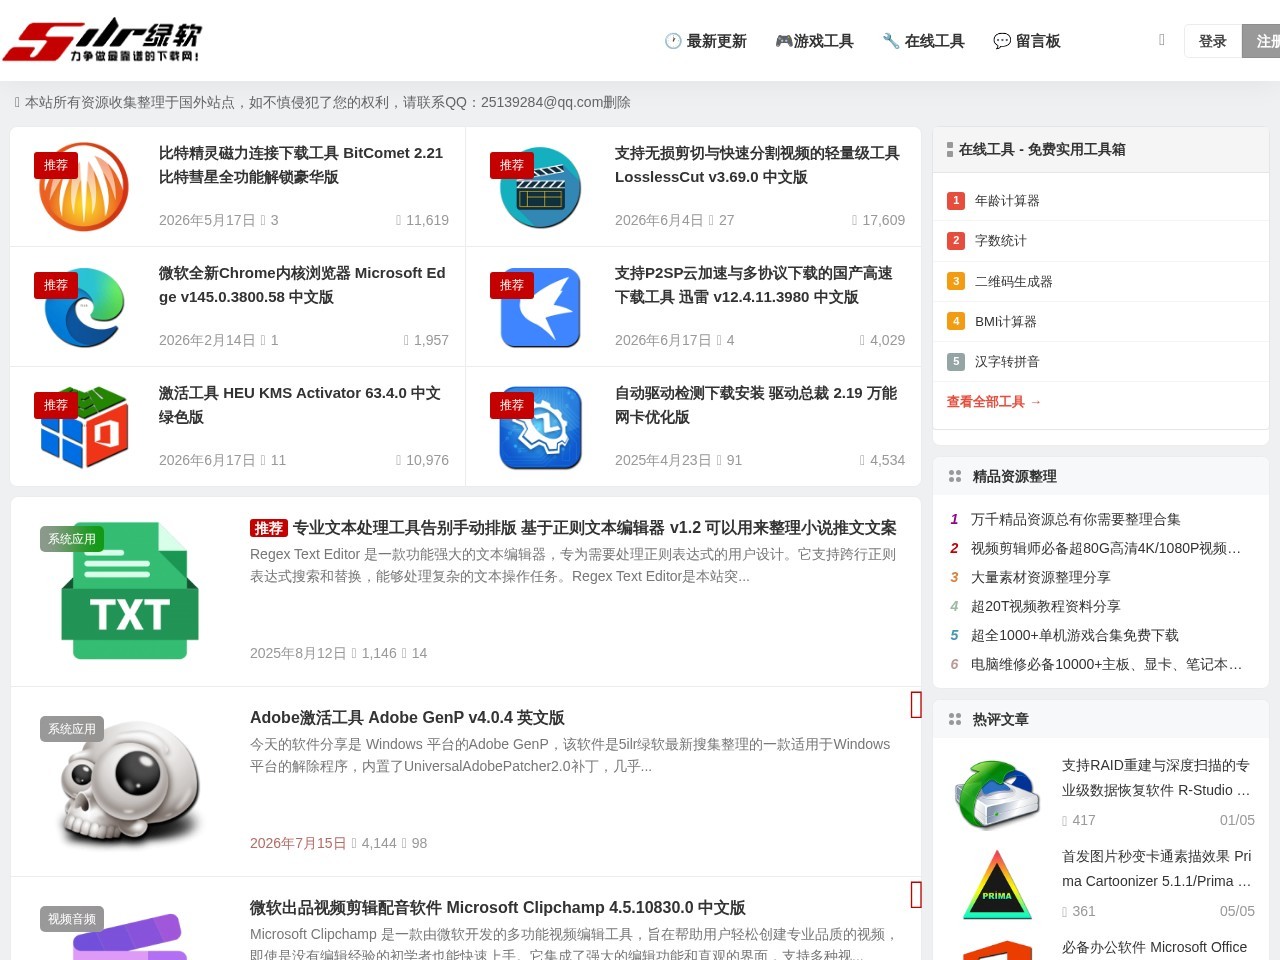The width and height of the screenshot is (1280, 960).
Task: Open the 字数统计 tool
Action: coord(1001,241)
